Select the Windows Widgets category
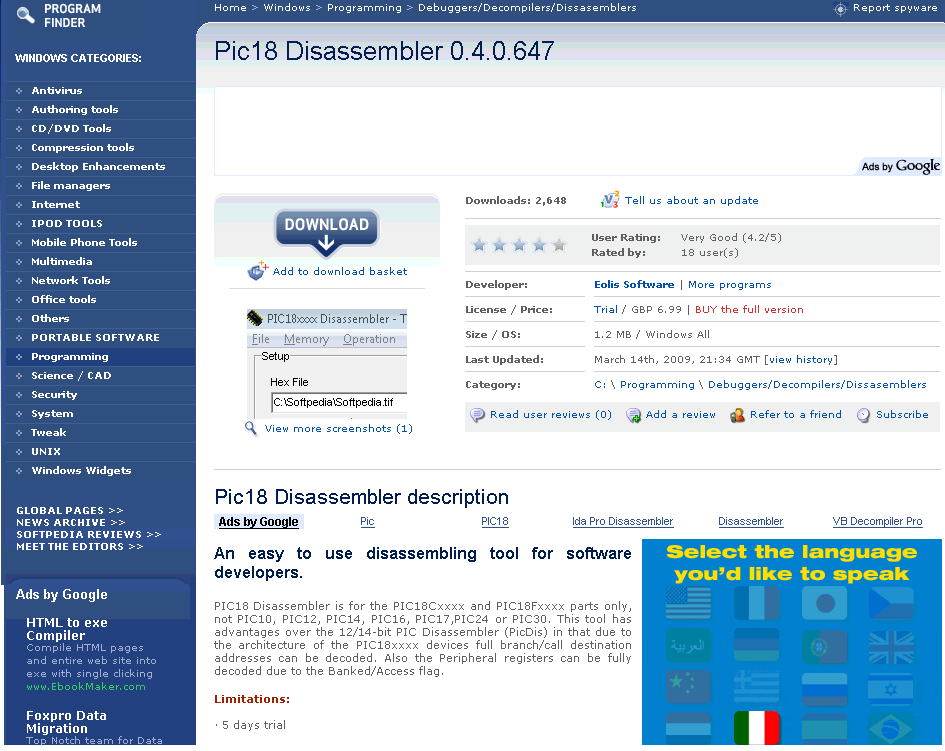945x751 pixels. (x=81, y=470)
